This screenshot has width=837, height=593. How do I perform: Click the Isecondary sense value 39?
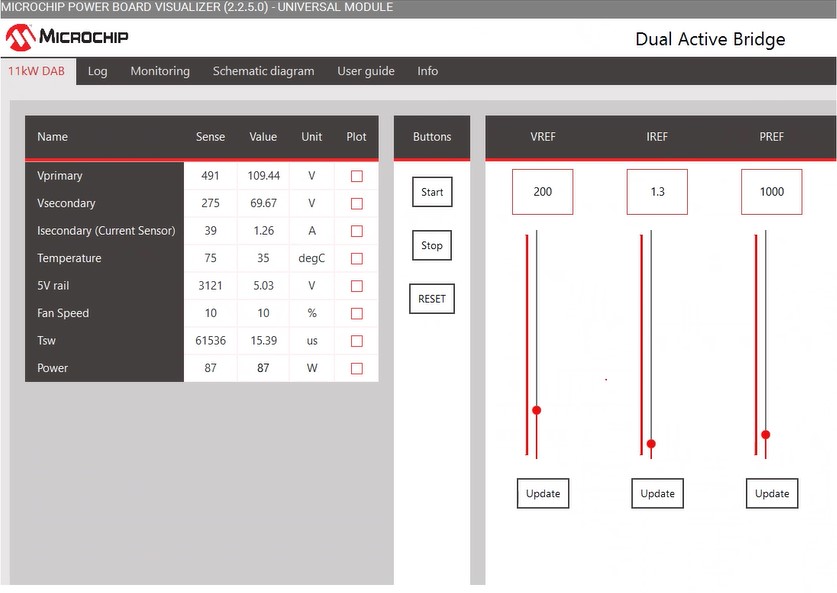tap(210, 231)
